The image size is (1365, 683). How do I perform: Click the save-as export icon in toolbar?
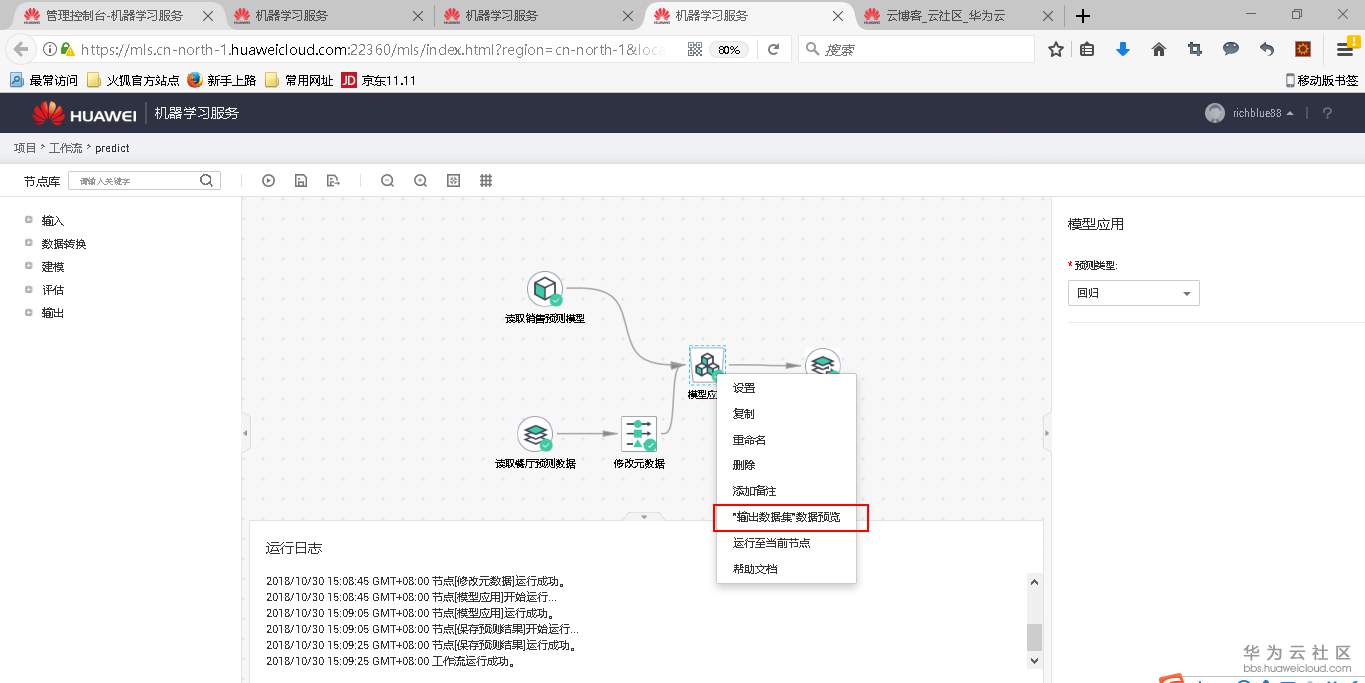pyautogui.click(x=333, y=181)
